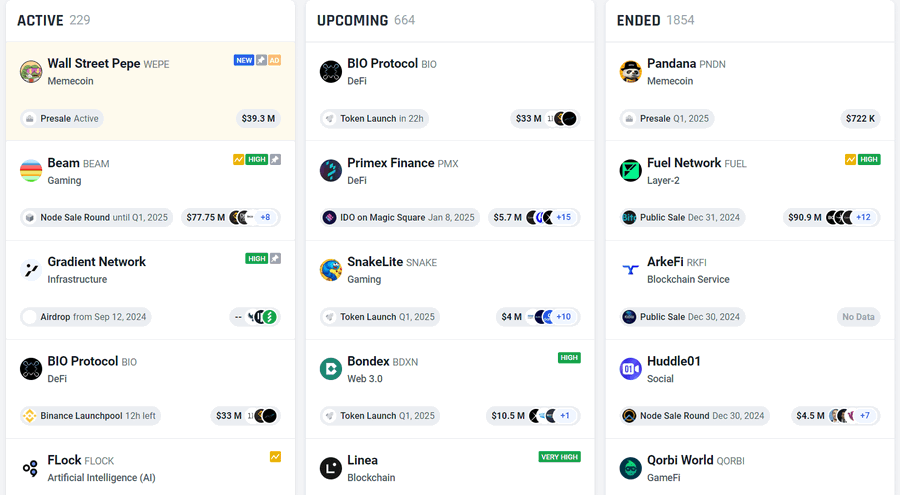Image resolution: width=900 pixels, height=495 pixels.
Task: Open the ArkeFi project link
Action: [x=664, y=262]
